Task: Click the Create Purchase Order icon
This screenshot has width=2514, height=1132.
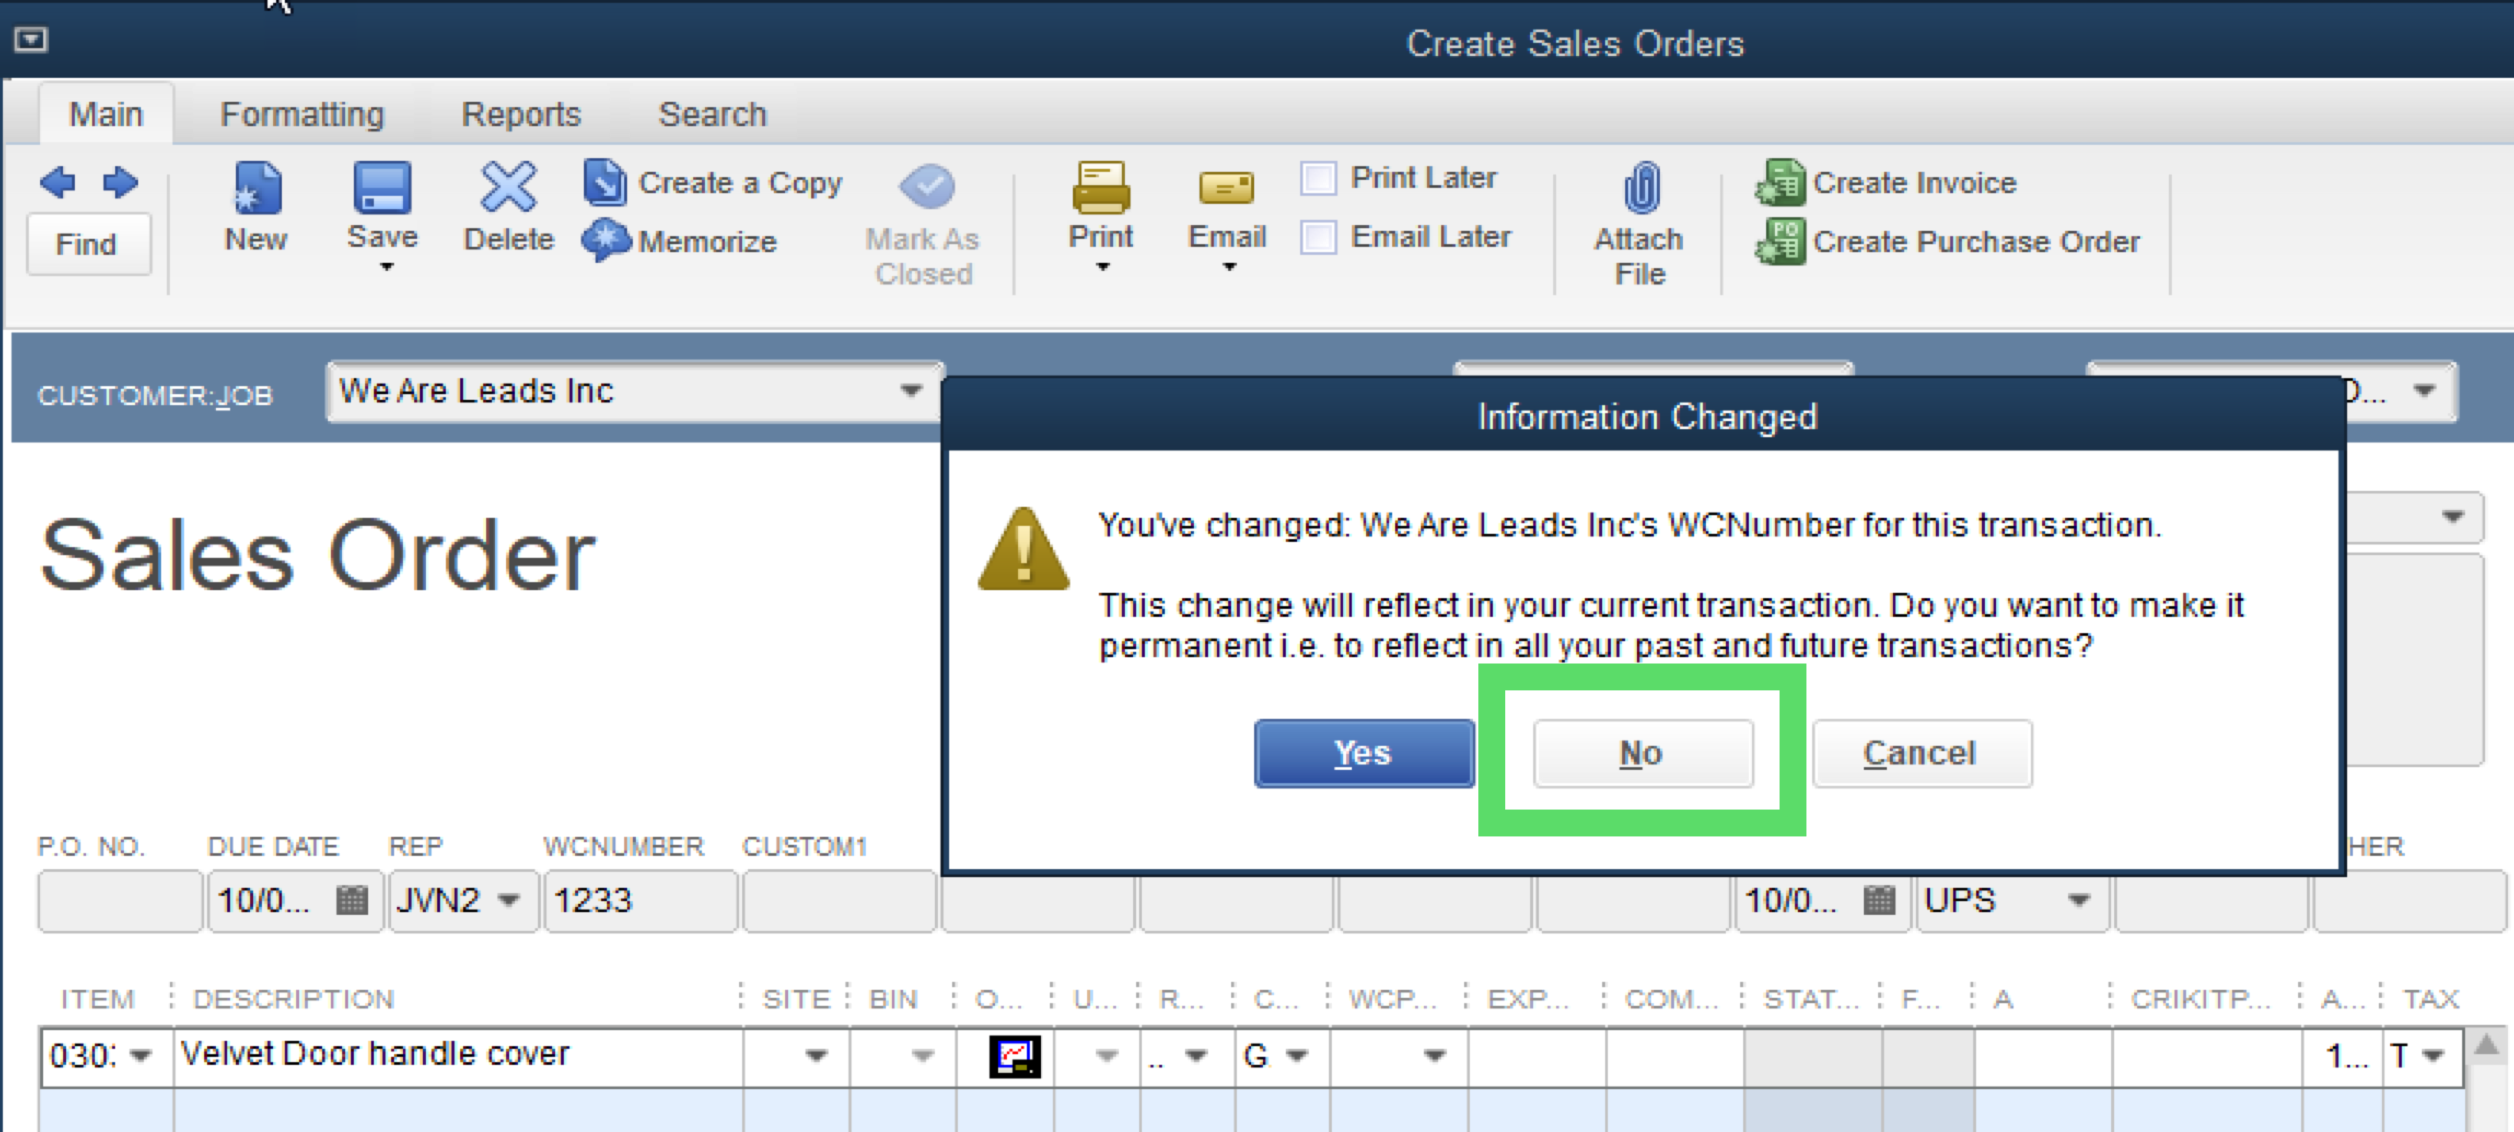Action: coord(1780,242)
